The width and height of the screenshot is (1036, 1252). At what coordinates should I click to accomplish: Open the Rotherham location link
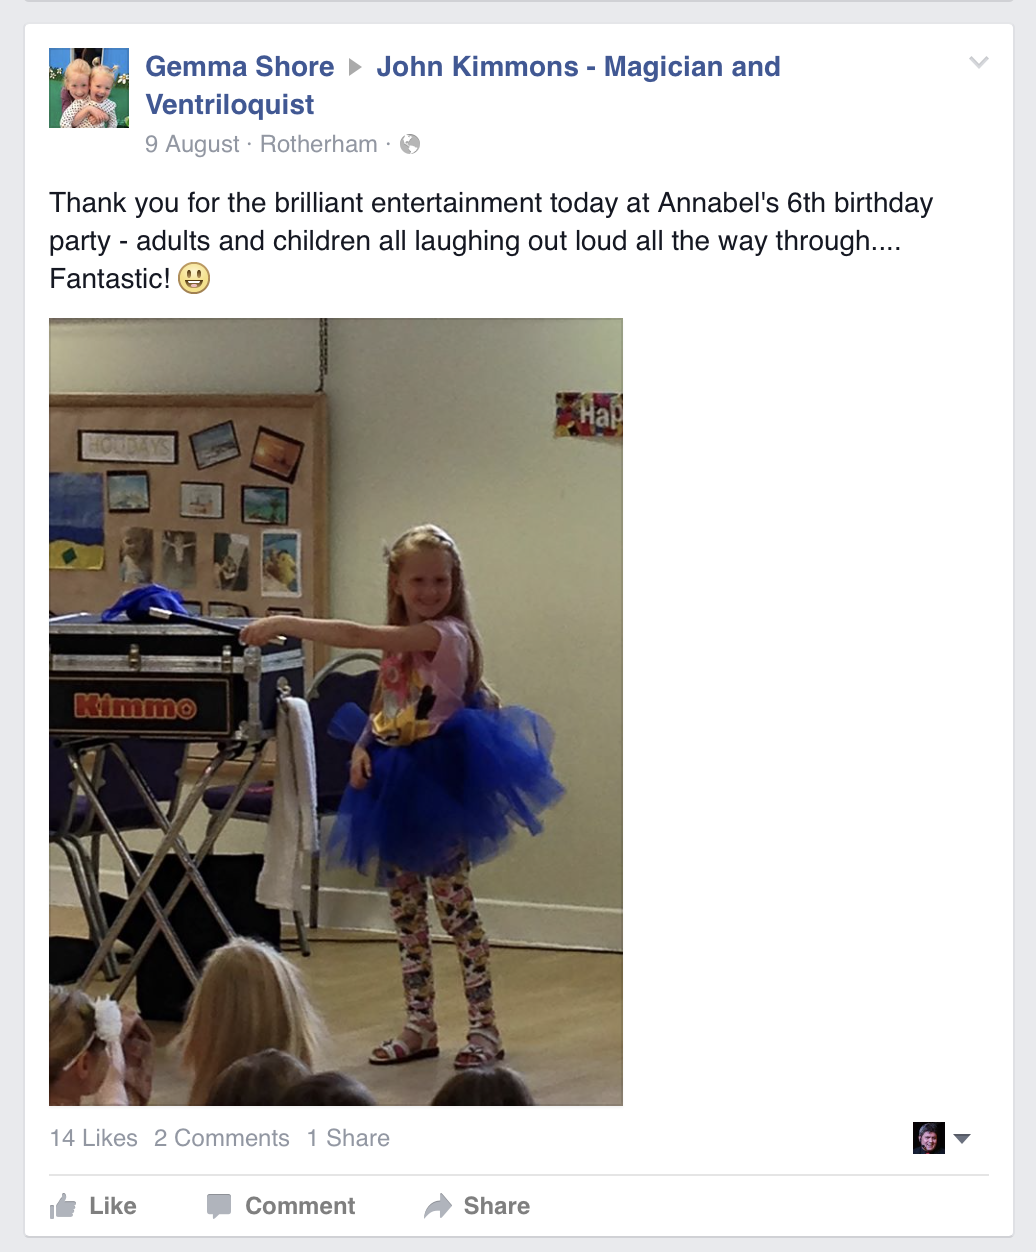tap(319, 144)
